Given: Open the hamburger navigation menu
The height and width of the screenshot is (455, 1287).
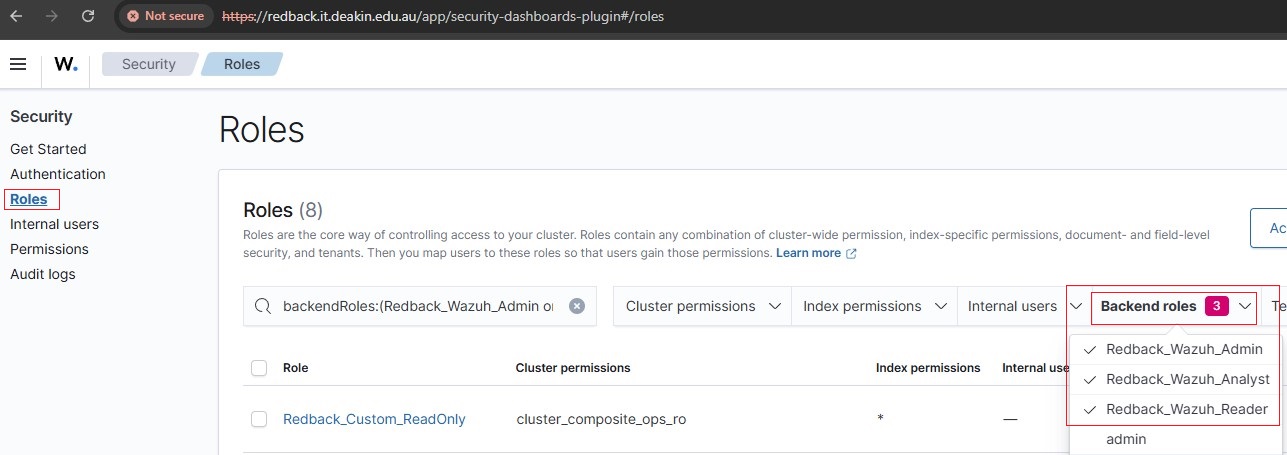Looking at the screenshot, I should pos(18,64).
